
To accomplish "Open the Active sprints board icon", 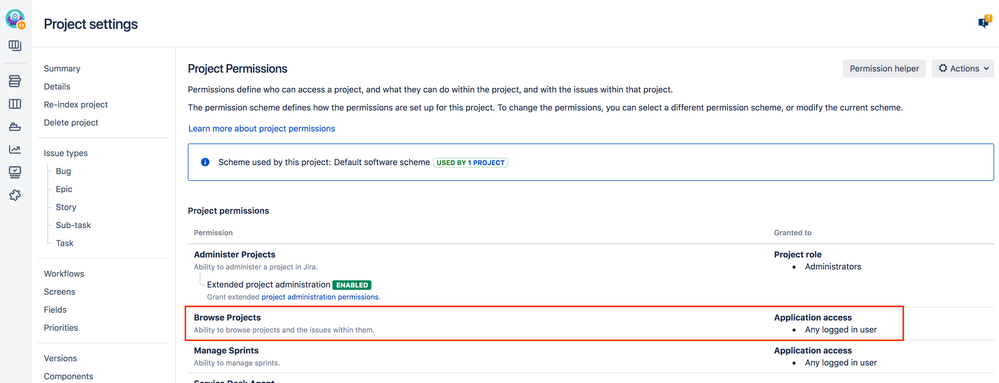I will coord(15,104).
